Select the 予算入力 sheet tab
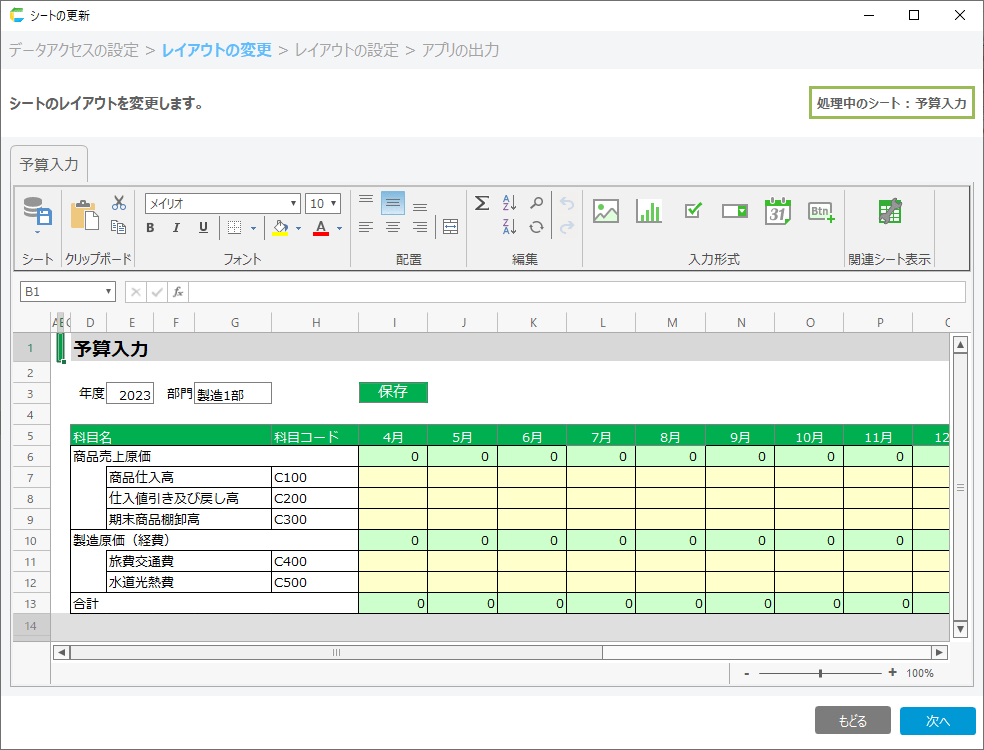Screen dimensions: 984x750 (49, 165)
